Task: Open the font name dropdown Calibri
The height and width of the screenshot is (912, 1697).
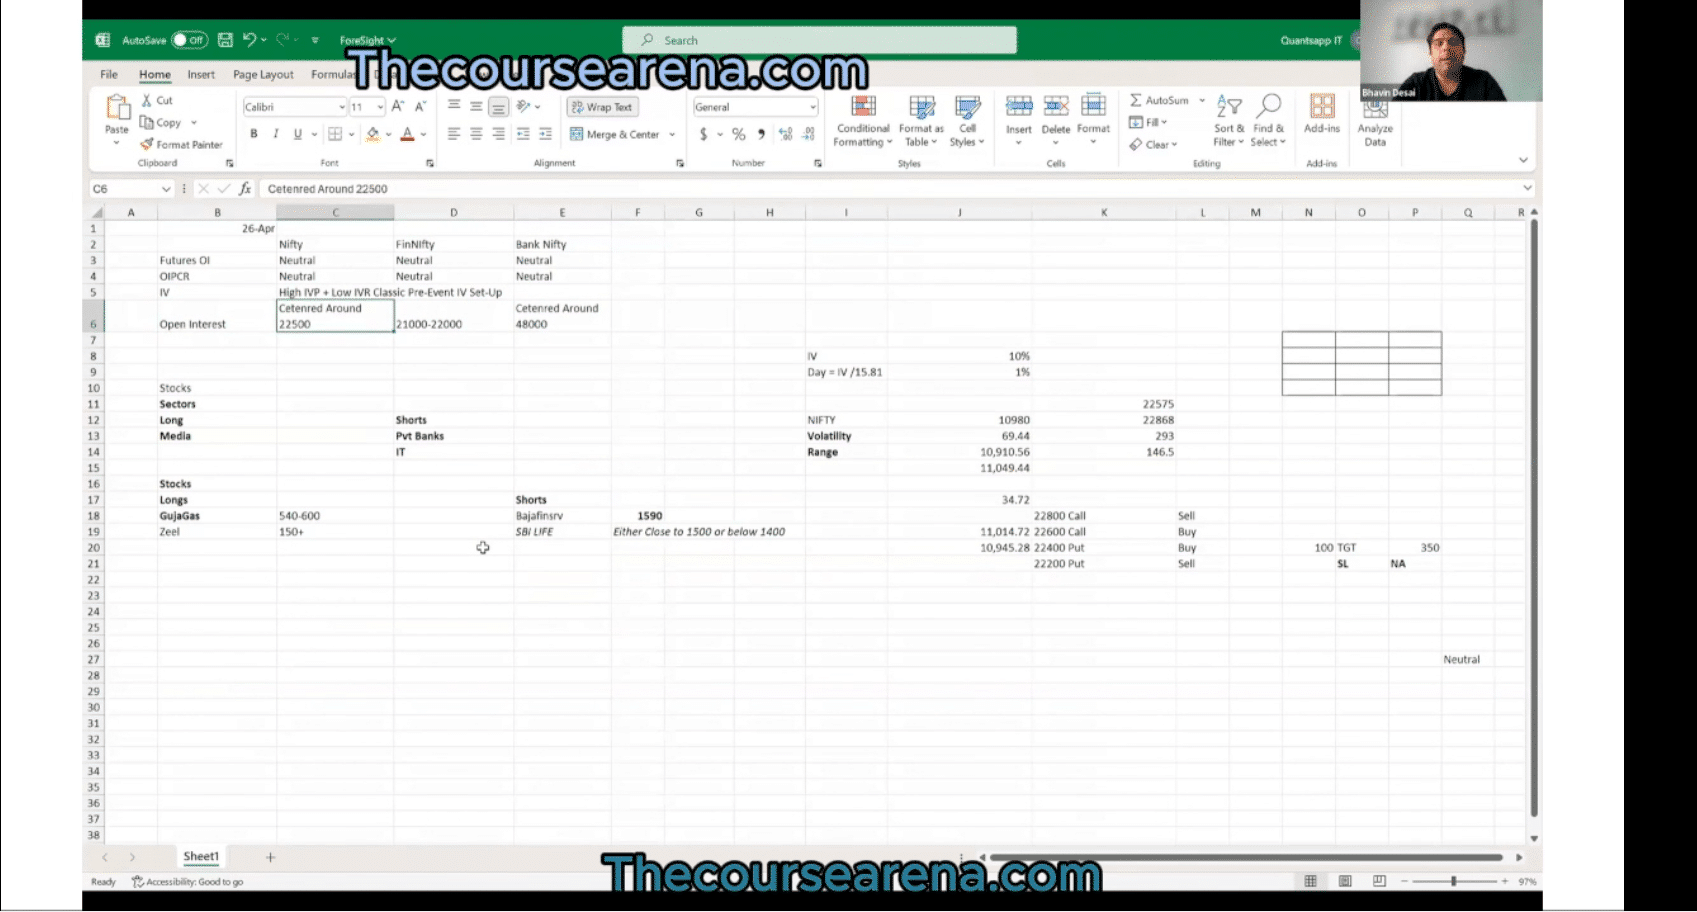Action: (x=341, y=107)
